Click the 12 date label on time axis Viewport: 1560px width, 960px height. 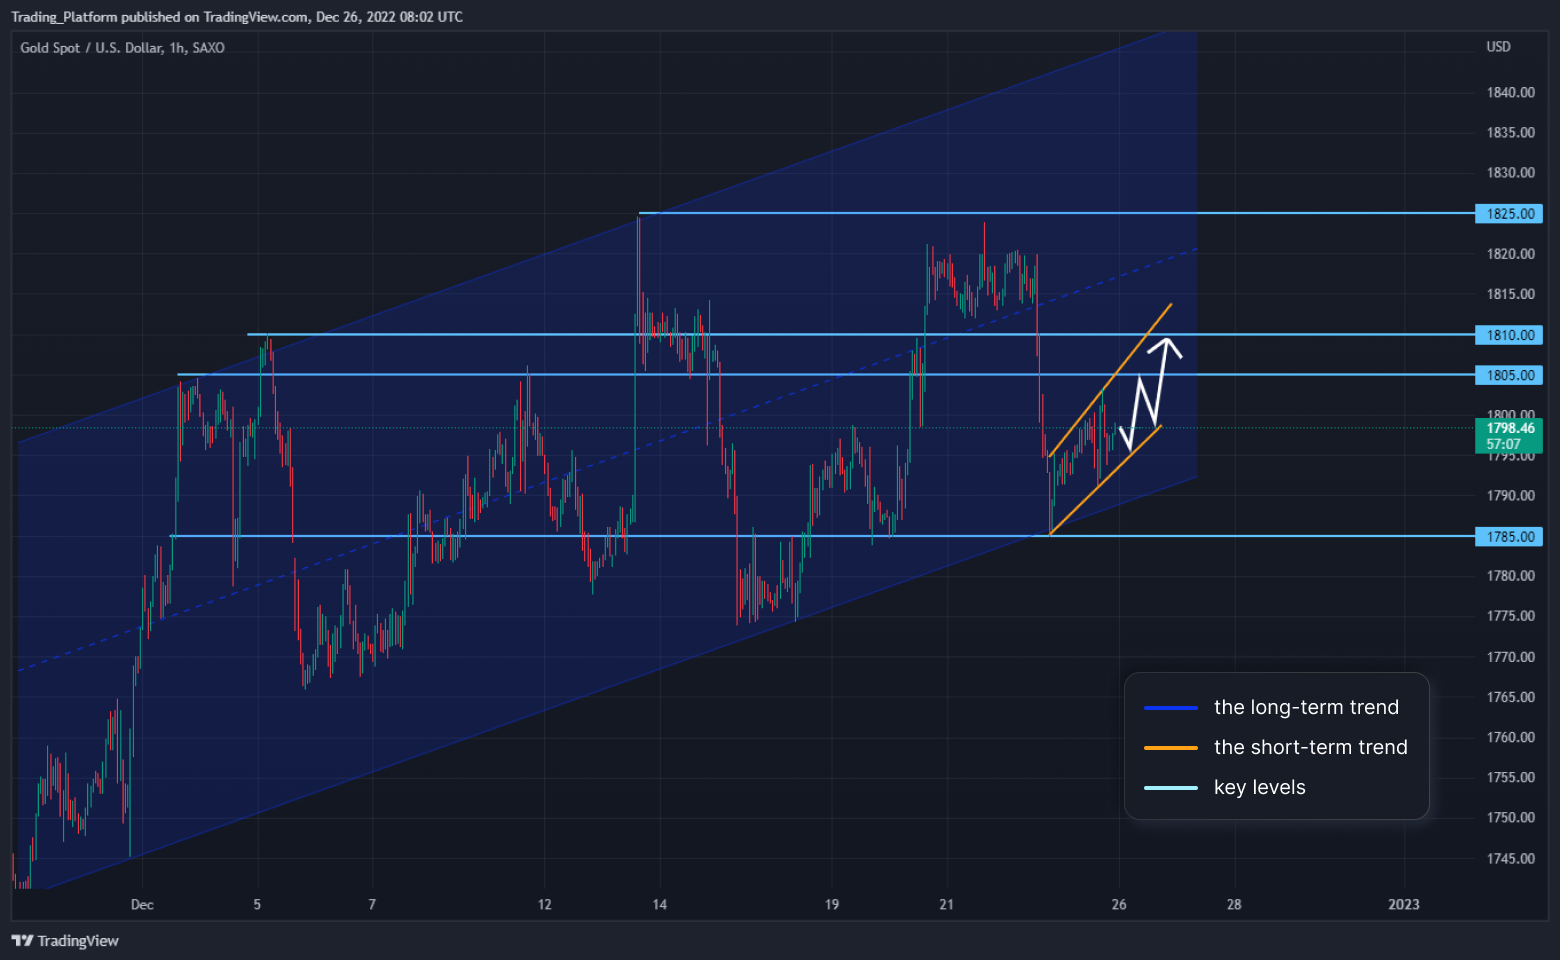(544, 905)
